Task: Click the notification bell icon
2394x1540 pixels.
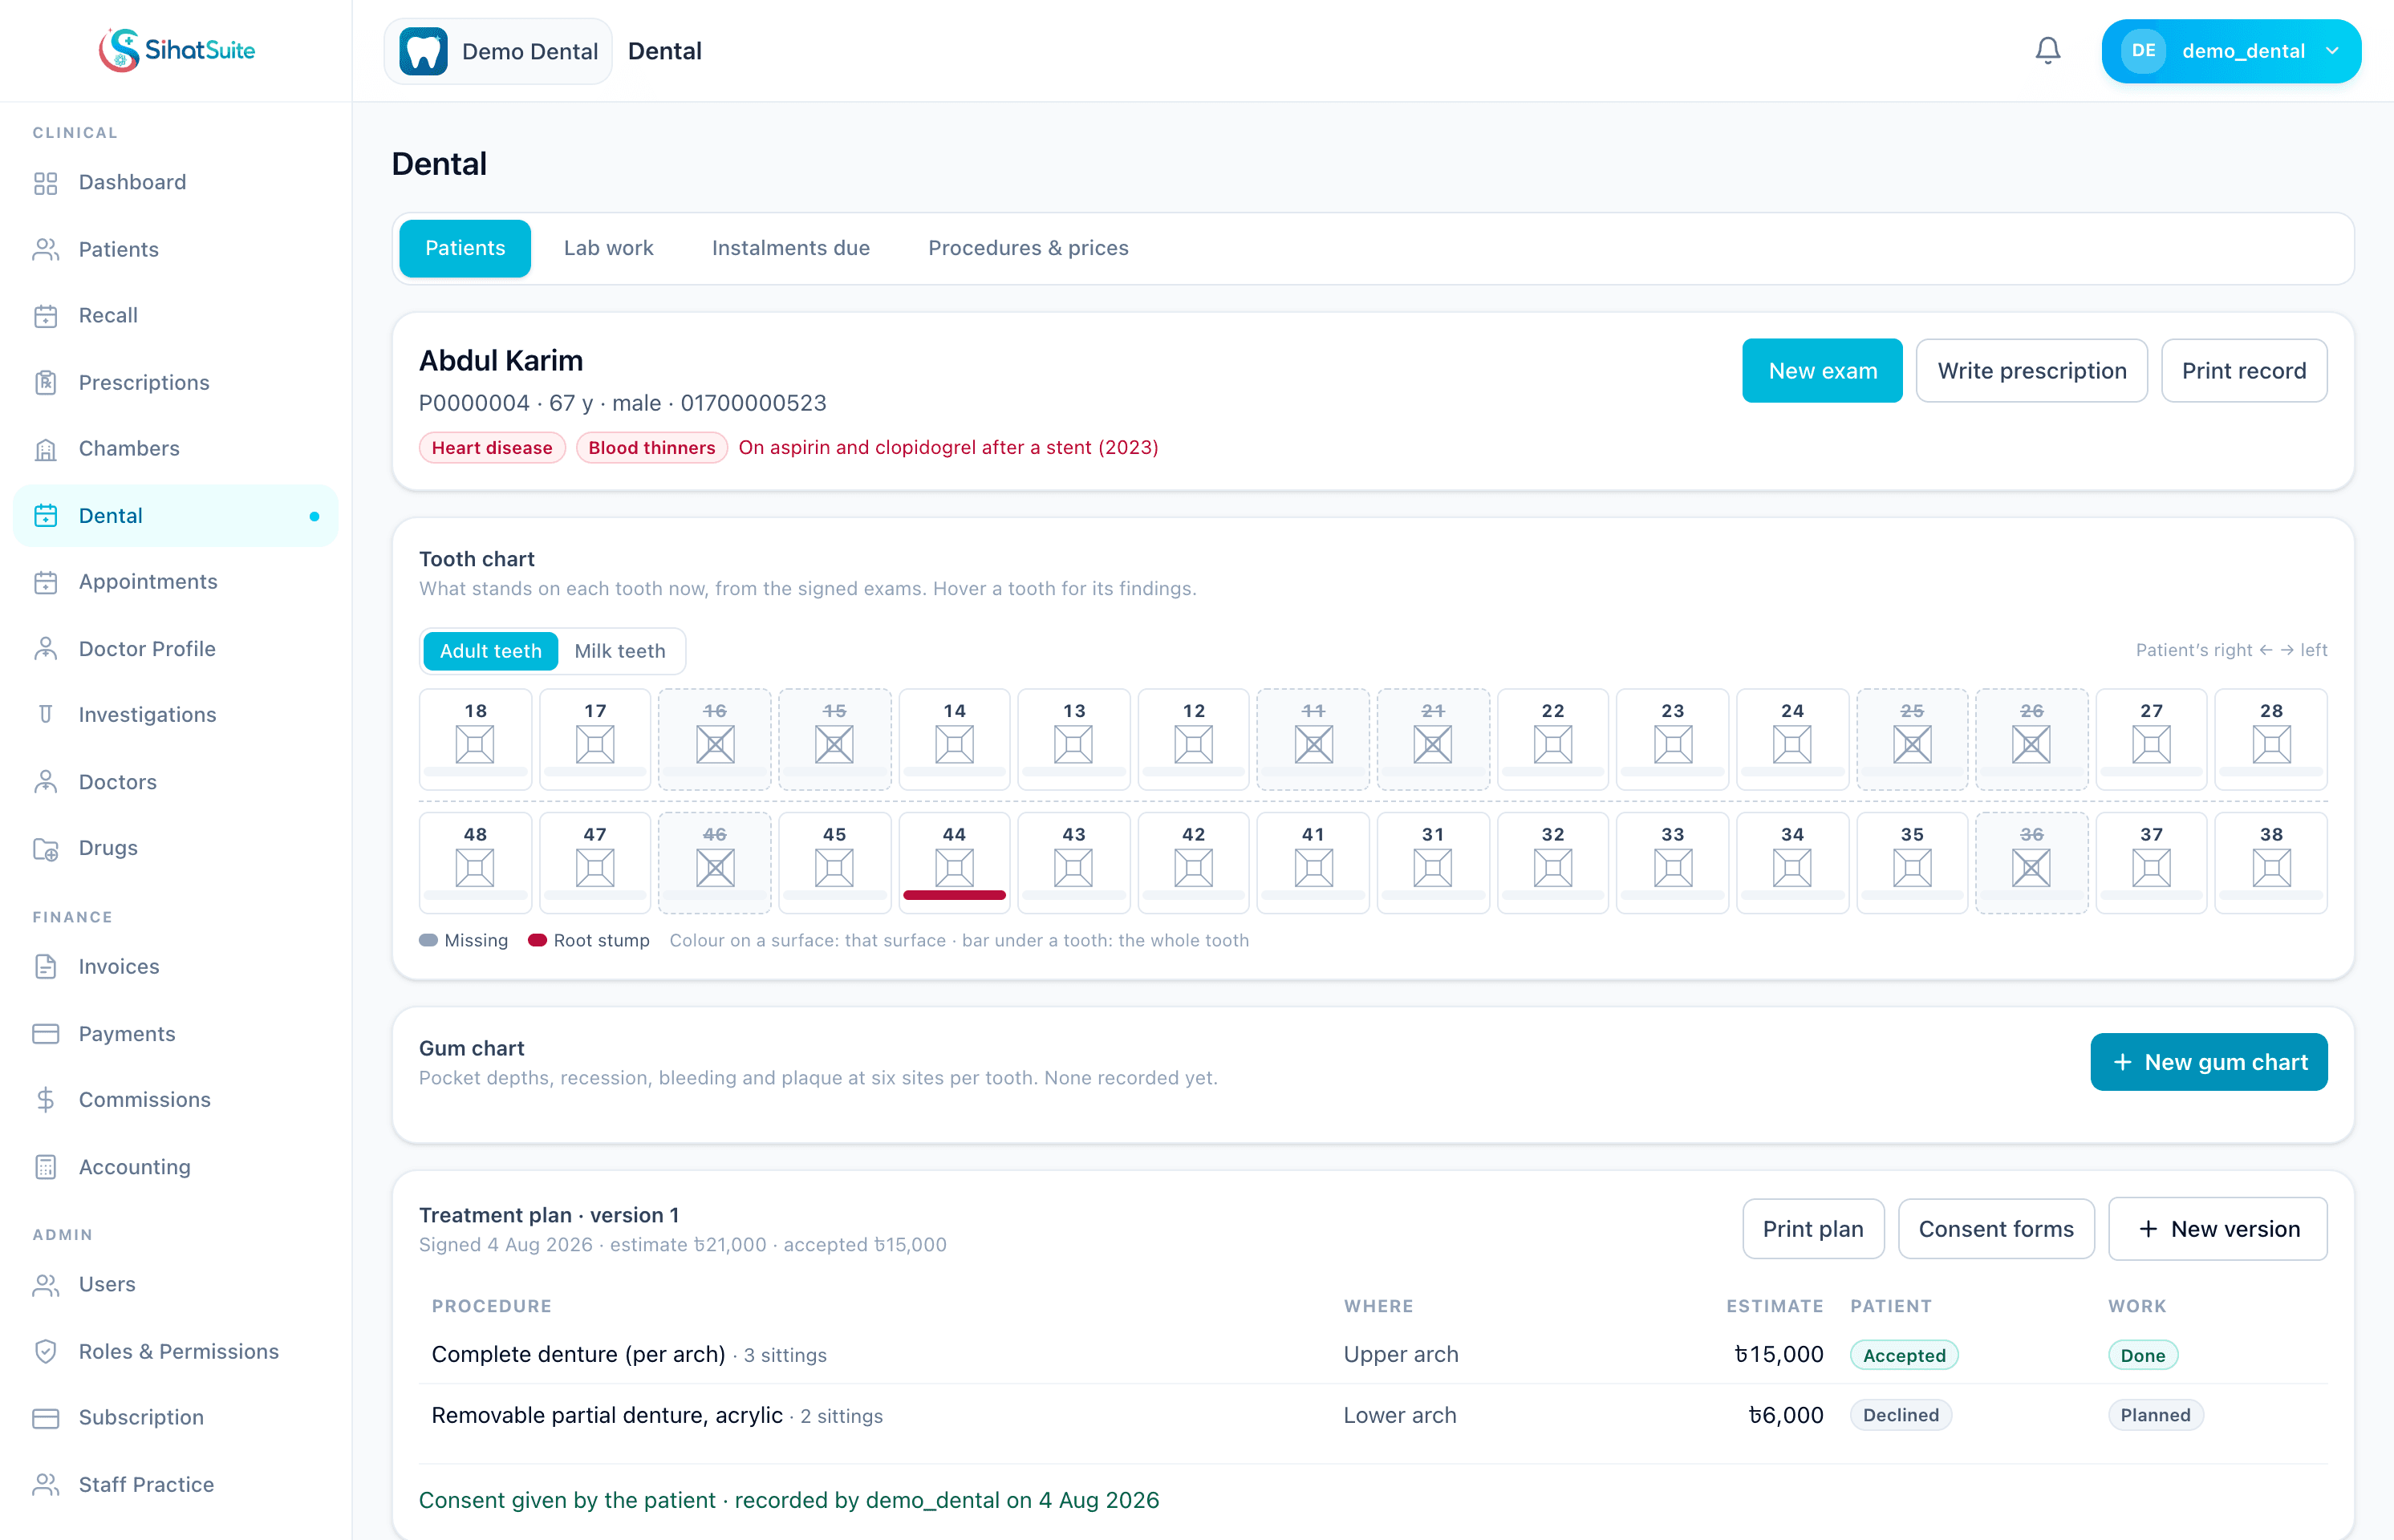Action: [x=2047, y=51]
